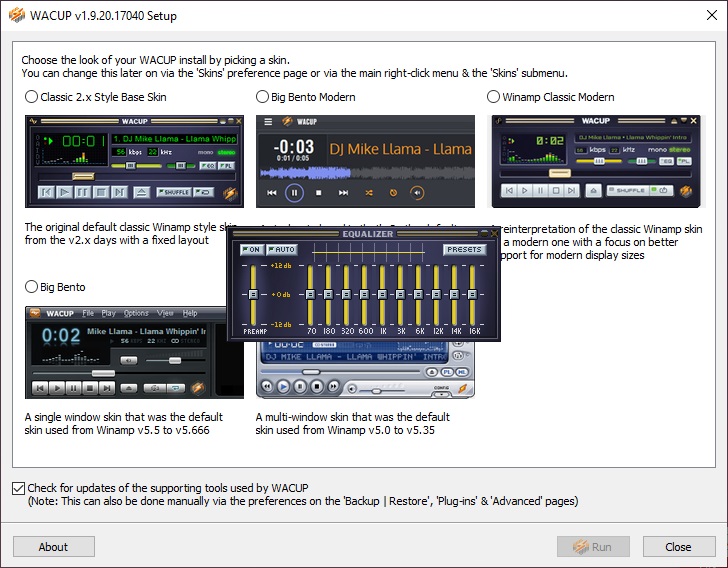Click the About button
The height and width of the screenshot is (568, 728).
click(x=53, y=547)
